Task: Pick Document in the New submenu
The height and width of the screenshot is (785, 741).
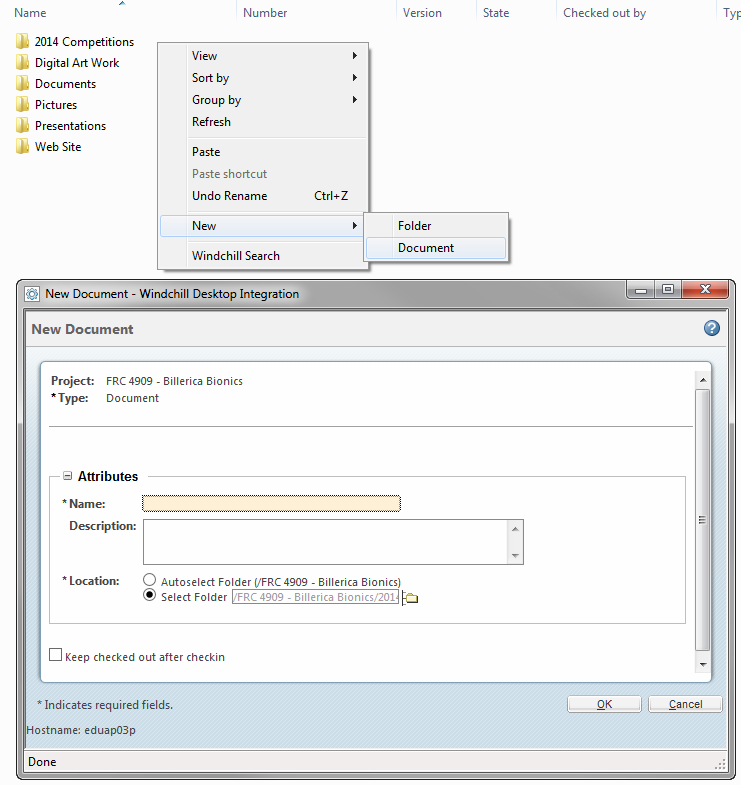Action: coord(436,248)
